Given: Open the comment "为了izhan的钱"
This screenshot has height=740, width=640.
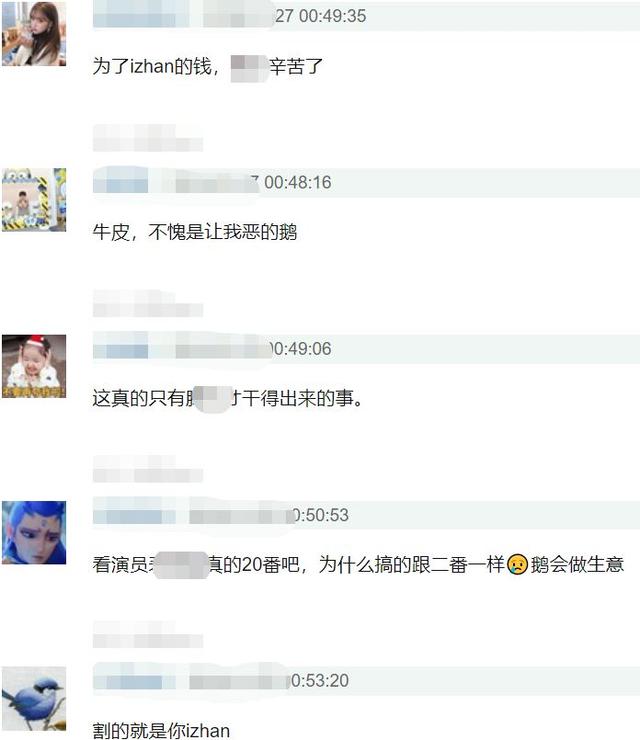Looking at the screenshot, I should (x=208, y=66).
